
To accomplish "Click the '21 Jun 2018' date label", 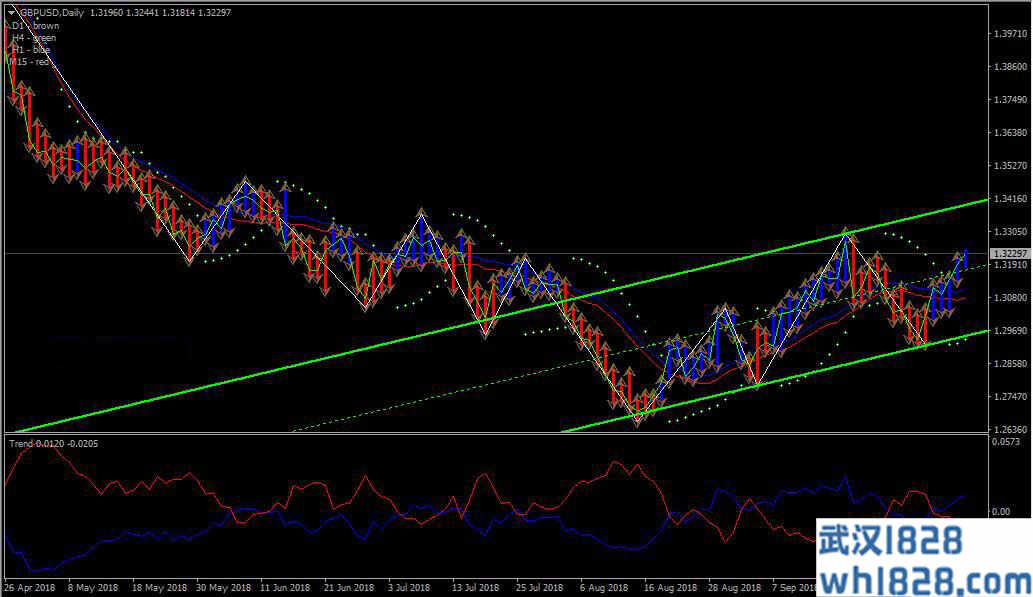I will tap(349, 587).
